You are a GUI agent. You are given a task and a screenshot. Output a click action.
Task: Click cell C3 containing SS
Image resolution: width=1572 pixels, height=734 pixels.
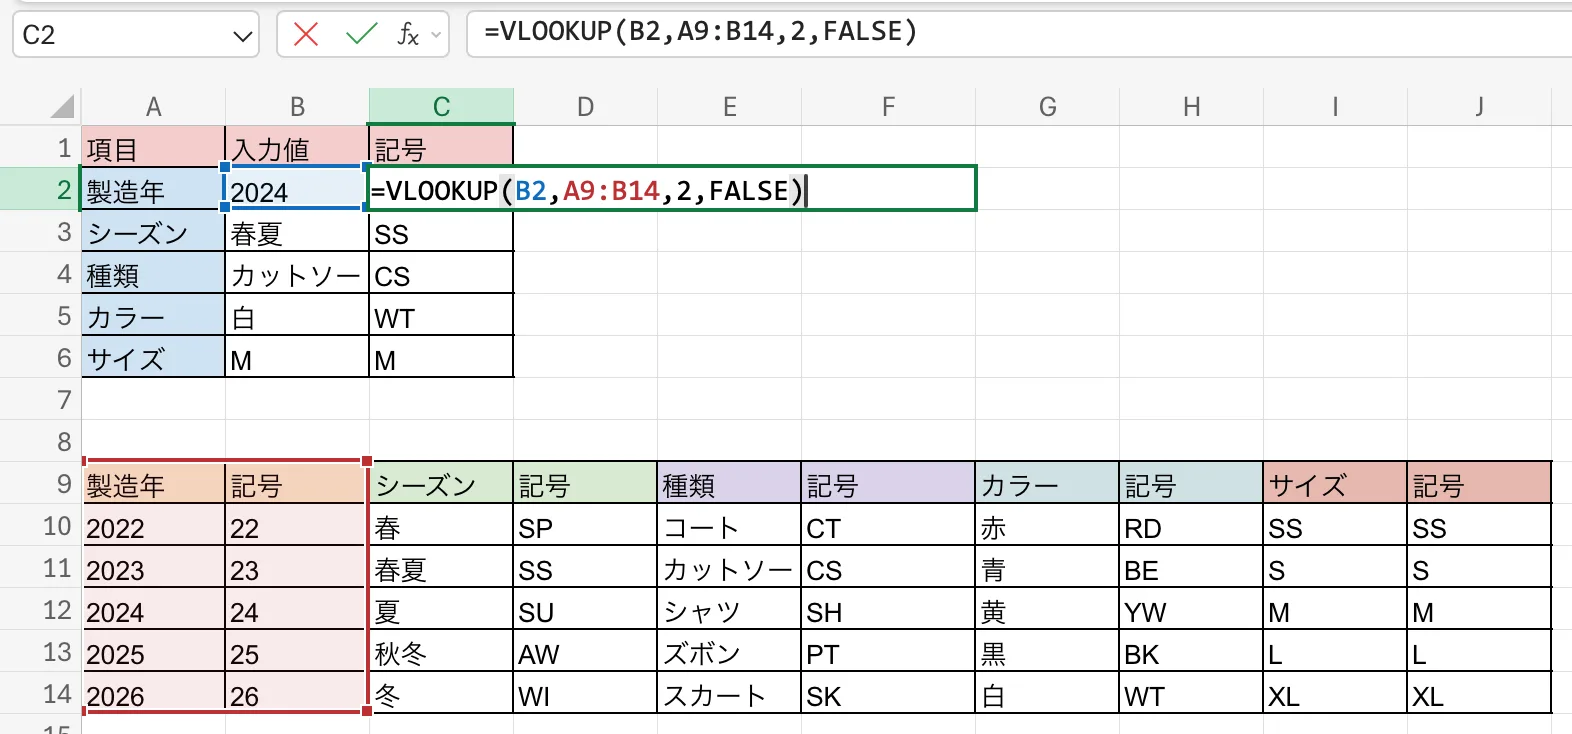(441, 233)
